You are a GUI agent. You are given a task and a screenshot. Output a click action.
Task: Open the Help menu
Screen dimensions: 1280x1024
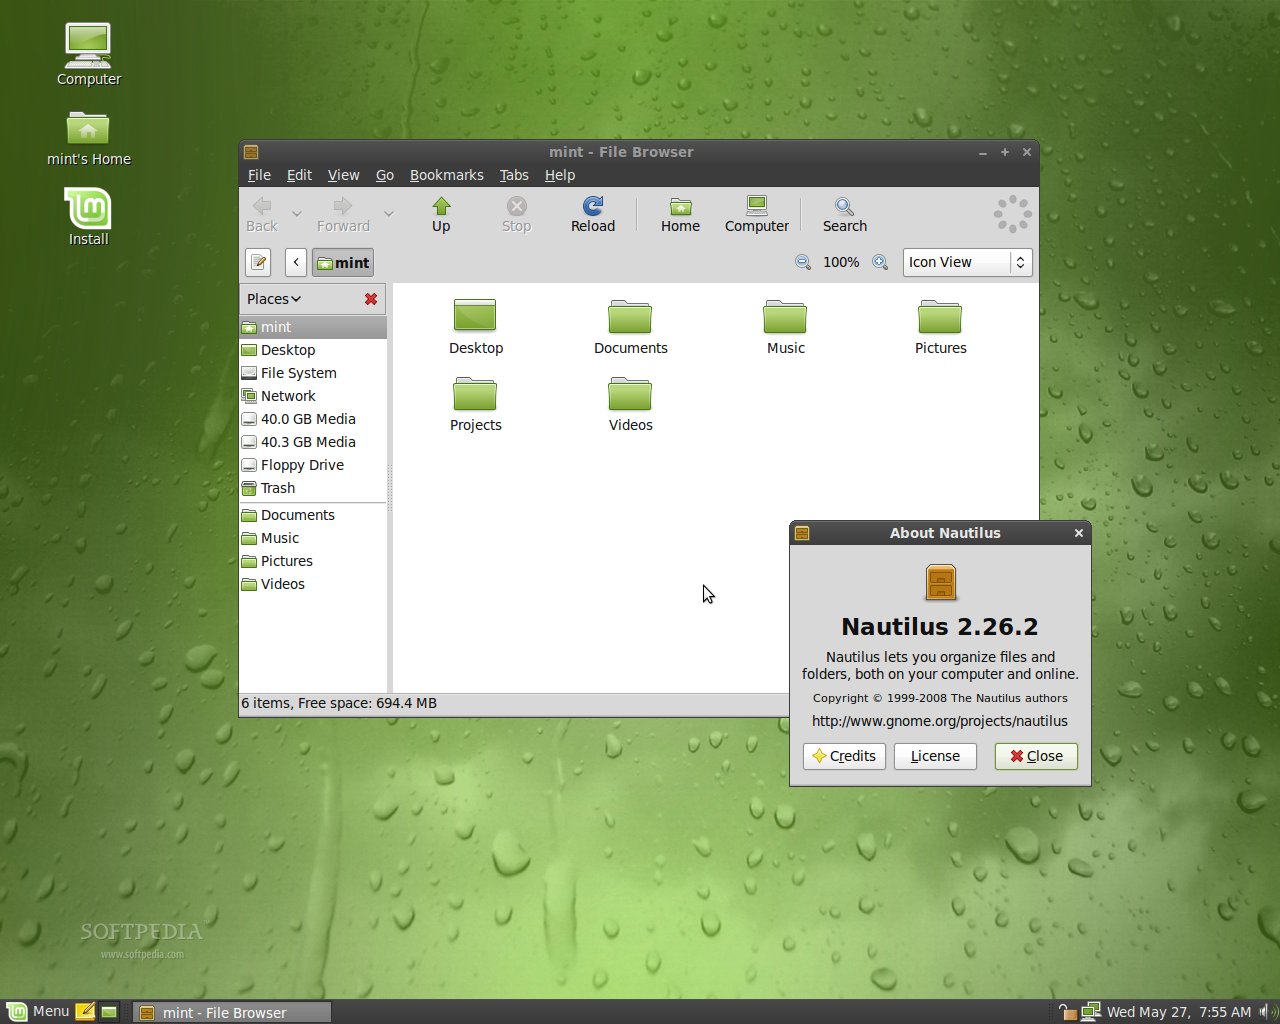(x=560, y=175)
